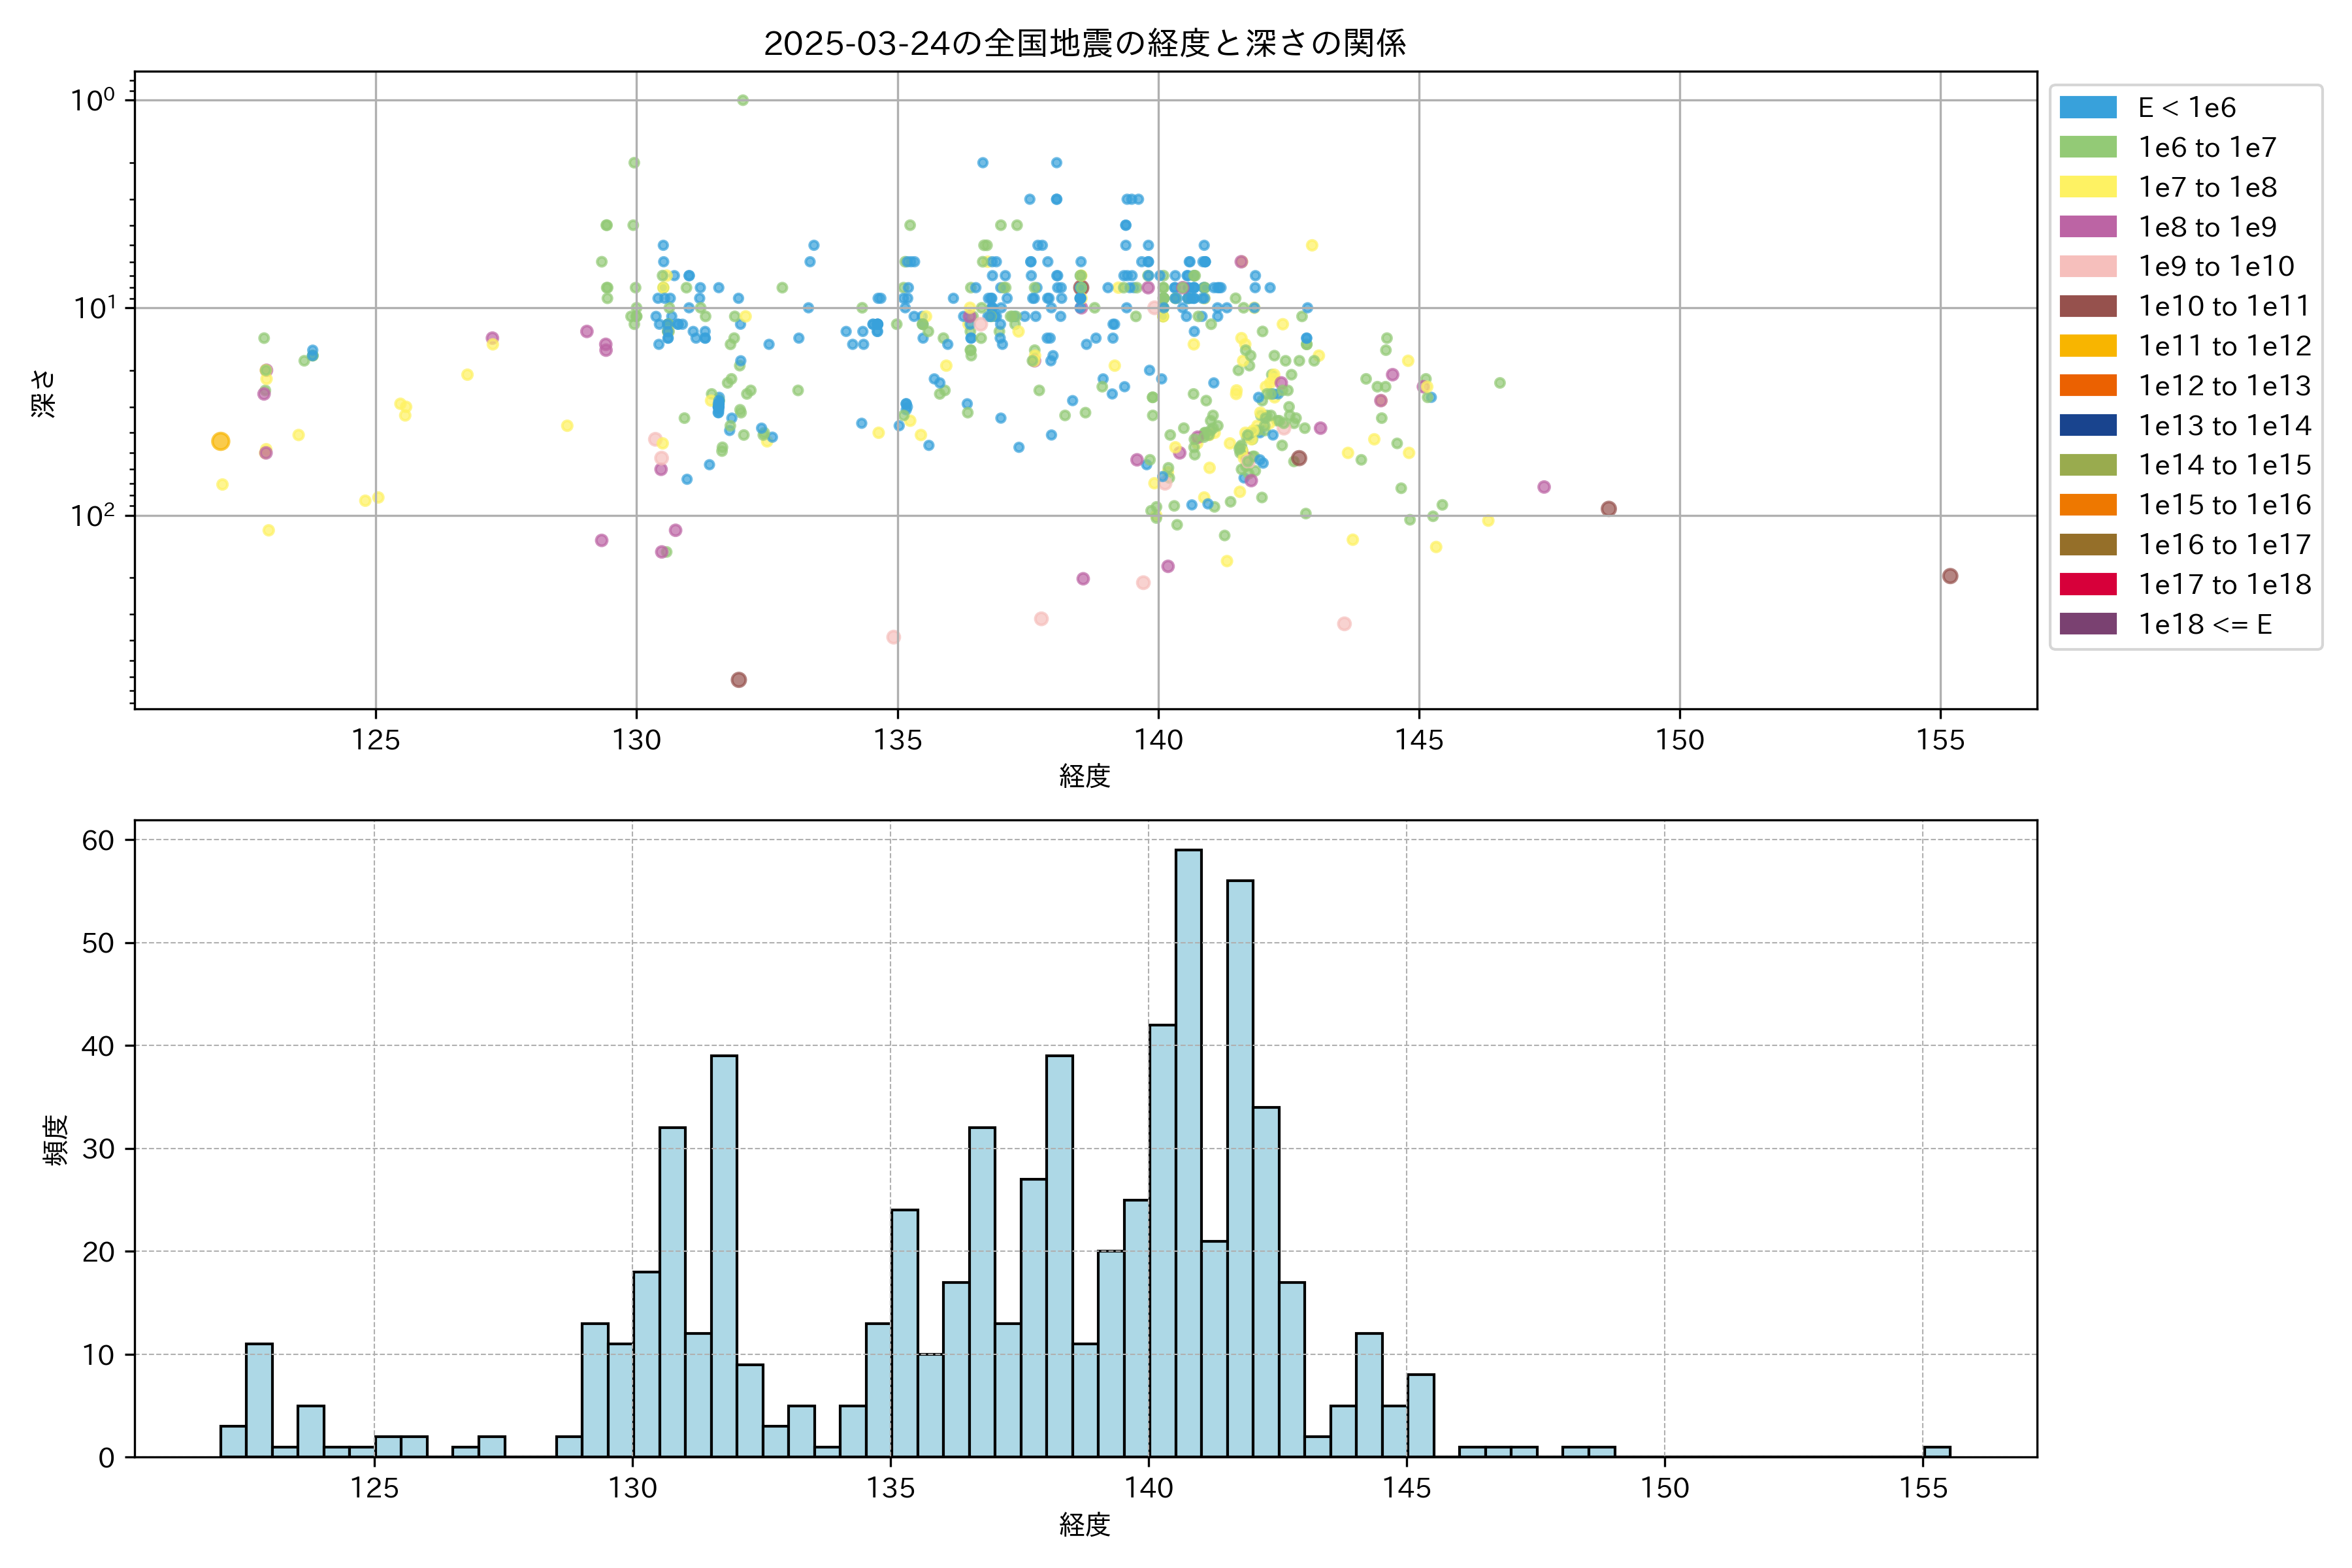The image size is (2352, 1568).
Task: Click the chart title with the 2025-03-24 date
Action: 1085,43
